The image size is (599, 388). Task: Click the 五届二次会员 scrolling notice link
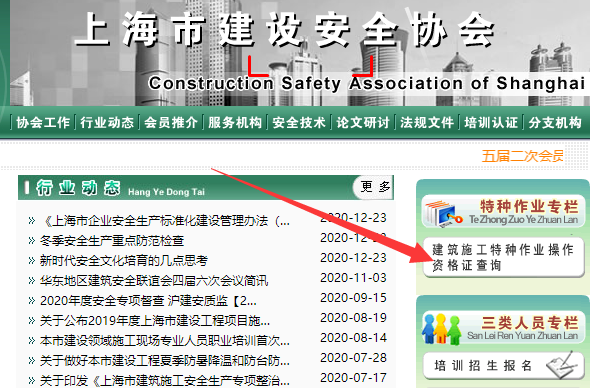point(522,156)
